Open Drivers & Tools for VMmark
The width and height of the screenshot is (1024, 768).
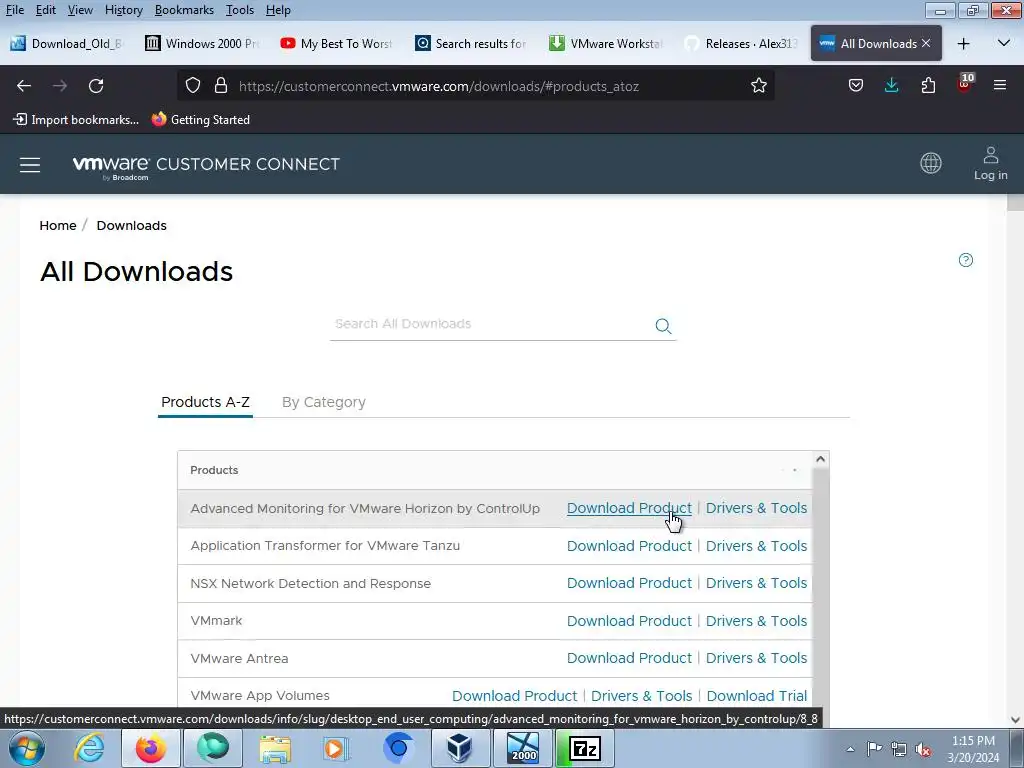[x=756, y=621]
